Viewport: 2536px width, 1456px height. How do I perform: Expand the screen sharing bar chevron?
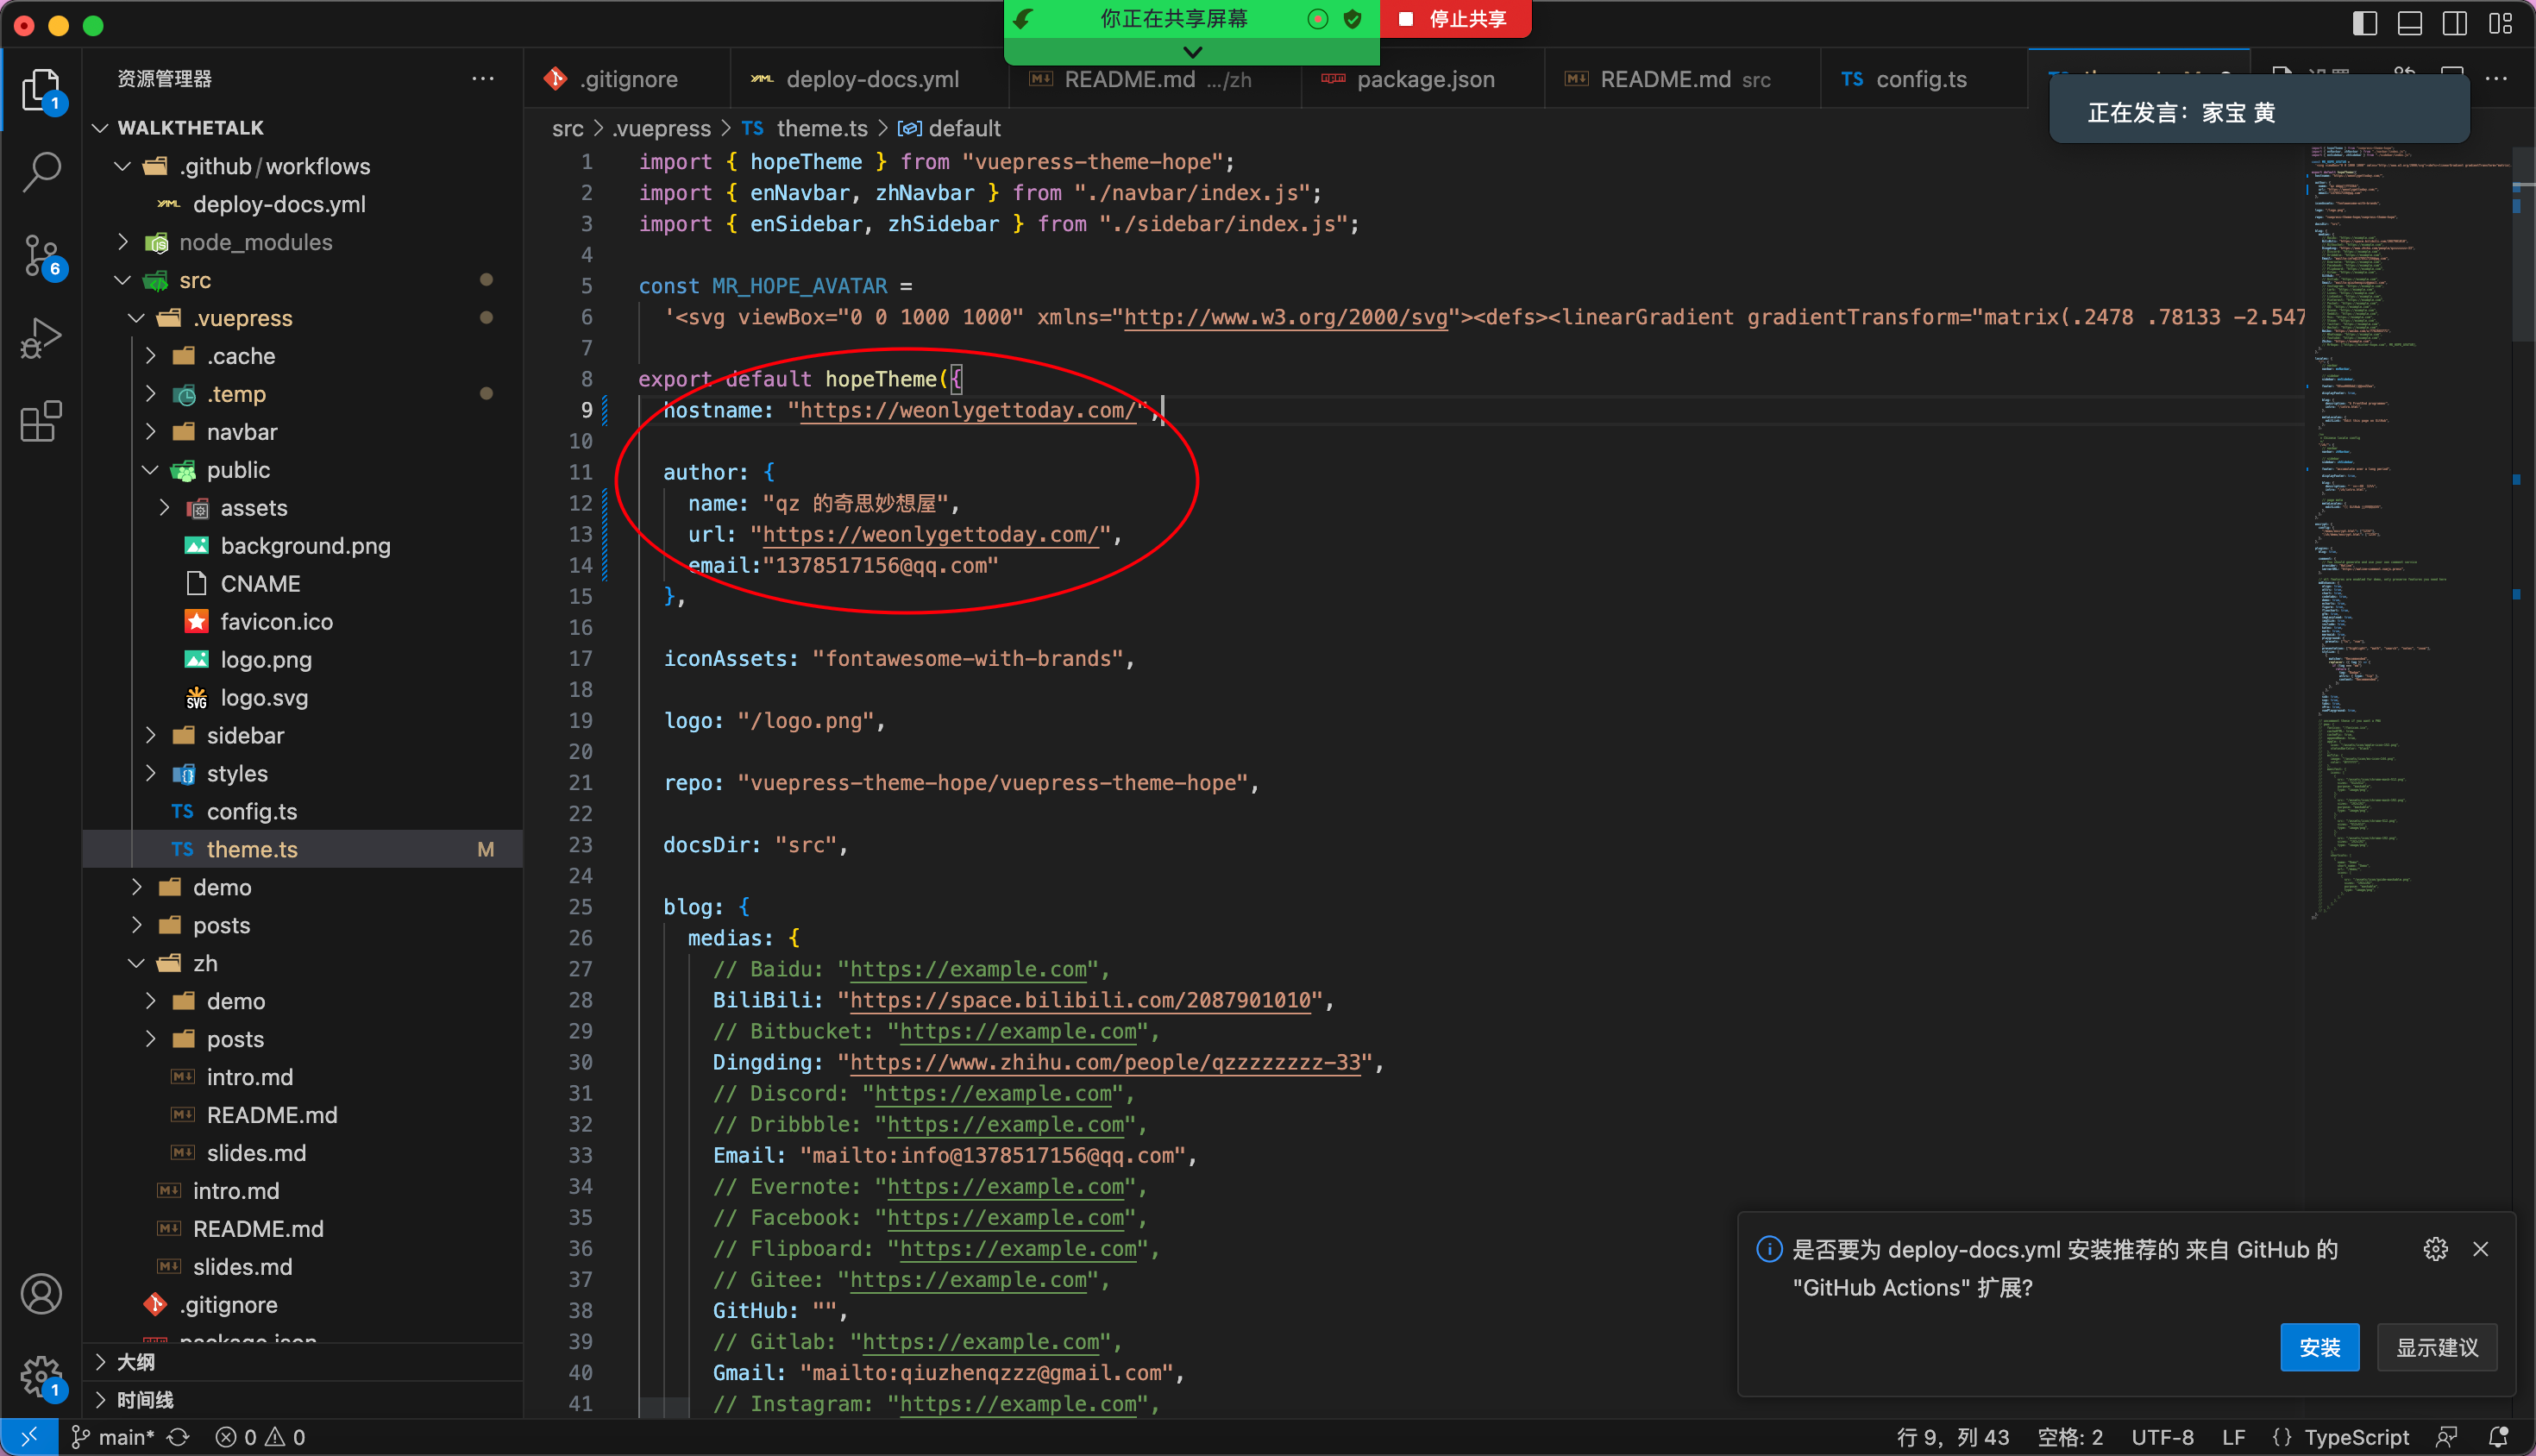[1192, 51]
